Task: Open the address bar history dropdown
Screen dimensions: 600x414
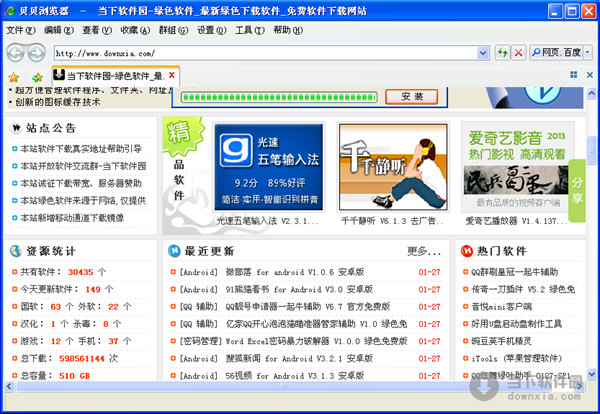Action: (483, 53)
